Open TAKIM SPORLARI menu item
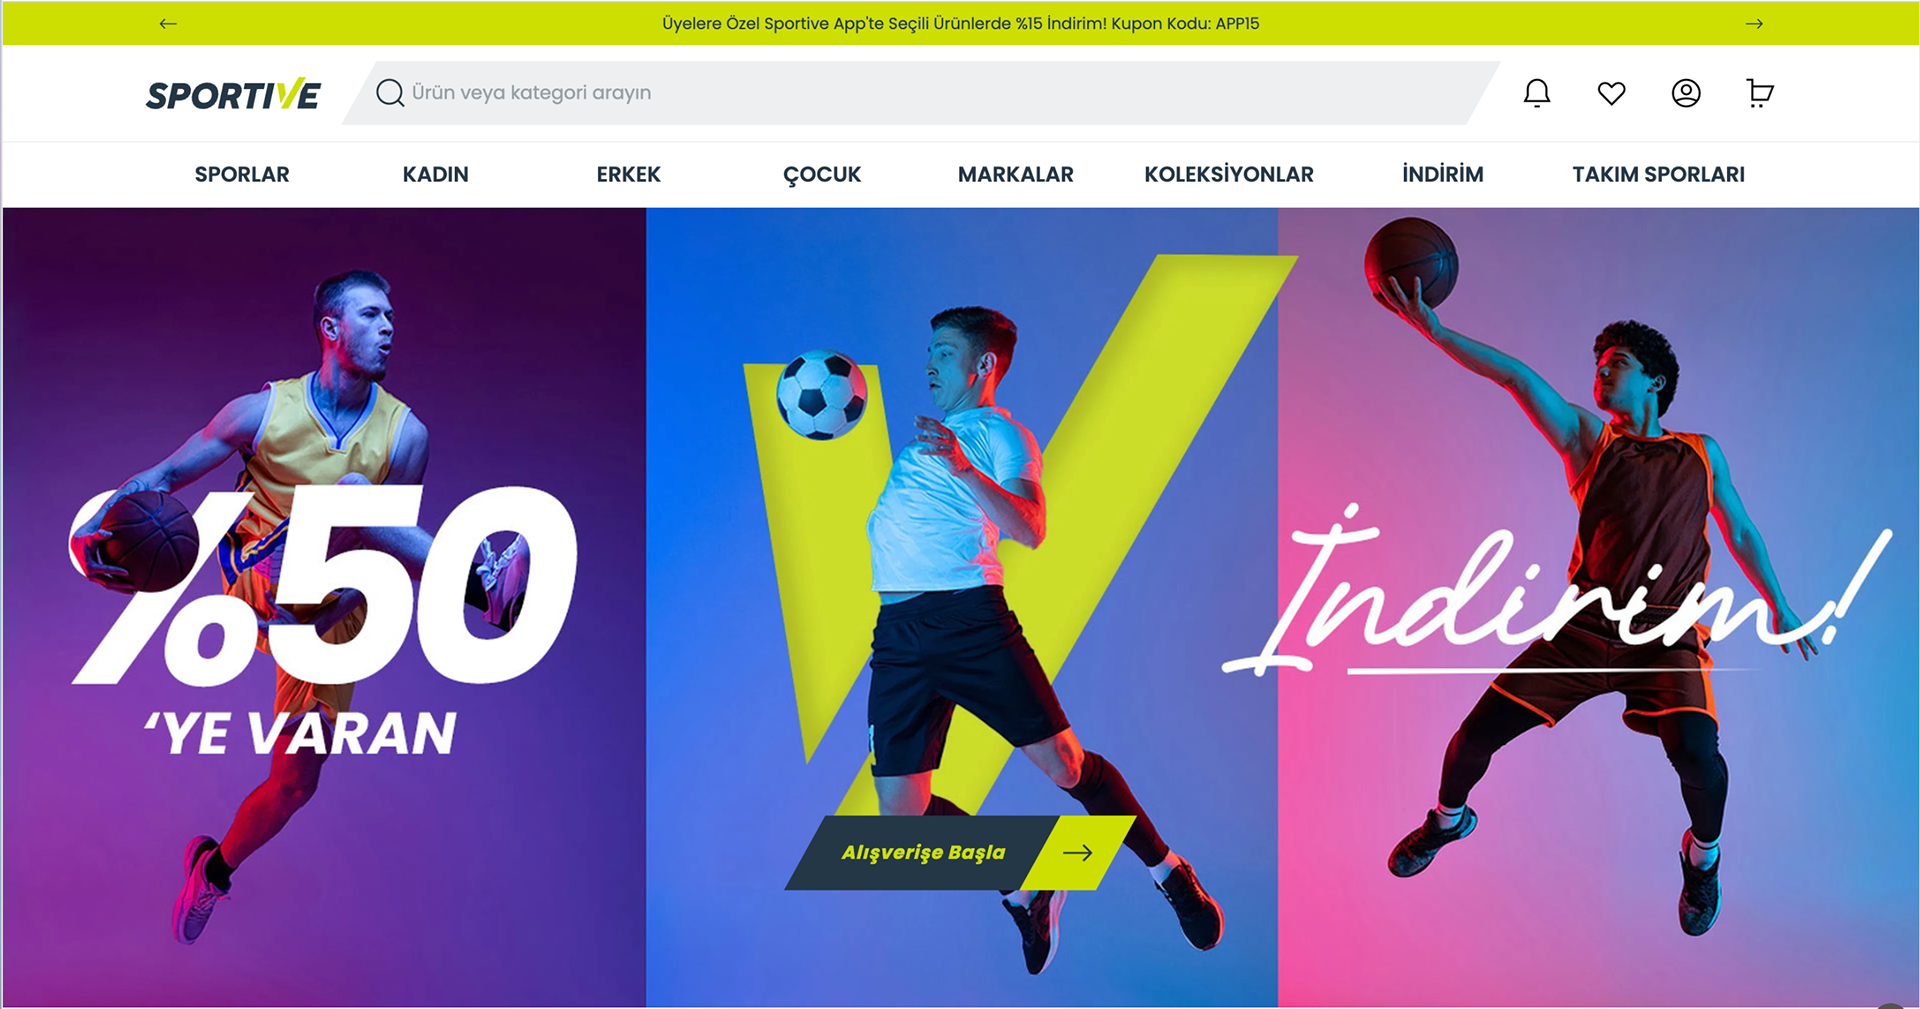The width and height of the screenshot is (1920, 1009). (1658, 174)
